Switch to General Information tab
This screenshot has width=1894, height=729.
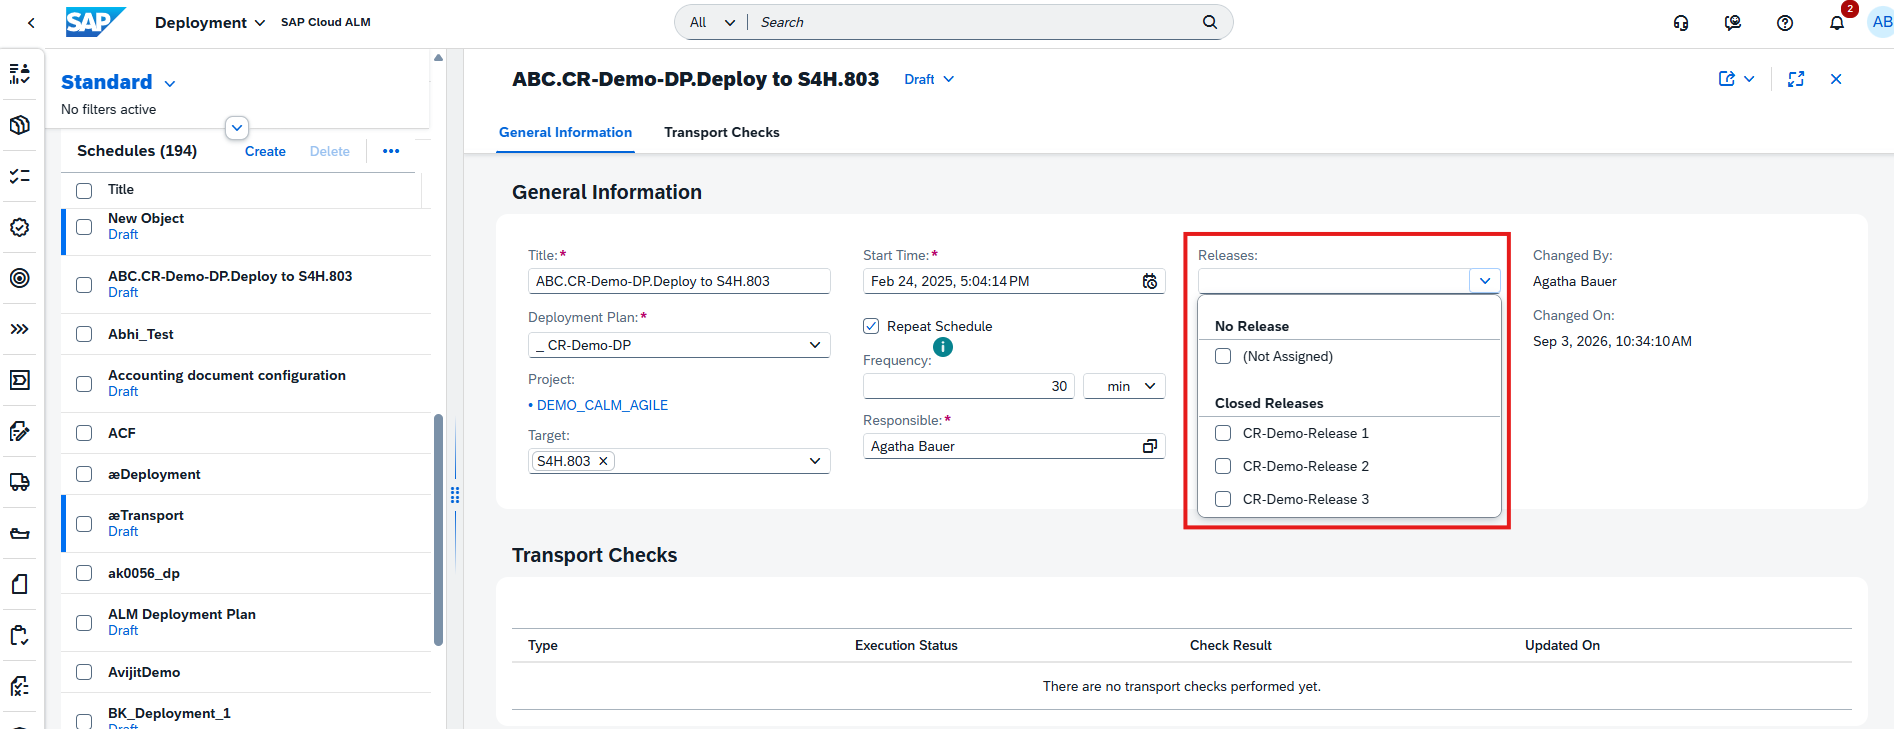(565, 132)
